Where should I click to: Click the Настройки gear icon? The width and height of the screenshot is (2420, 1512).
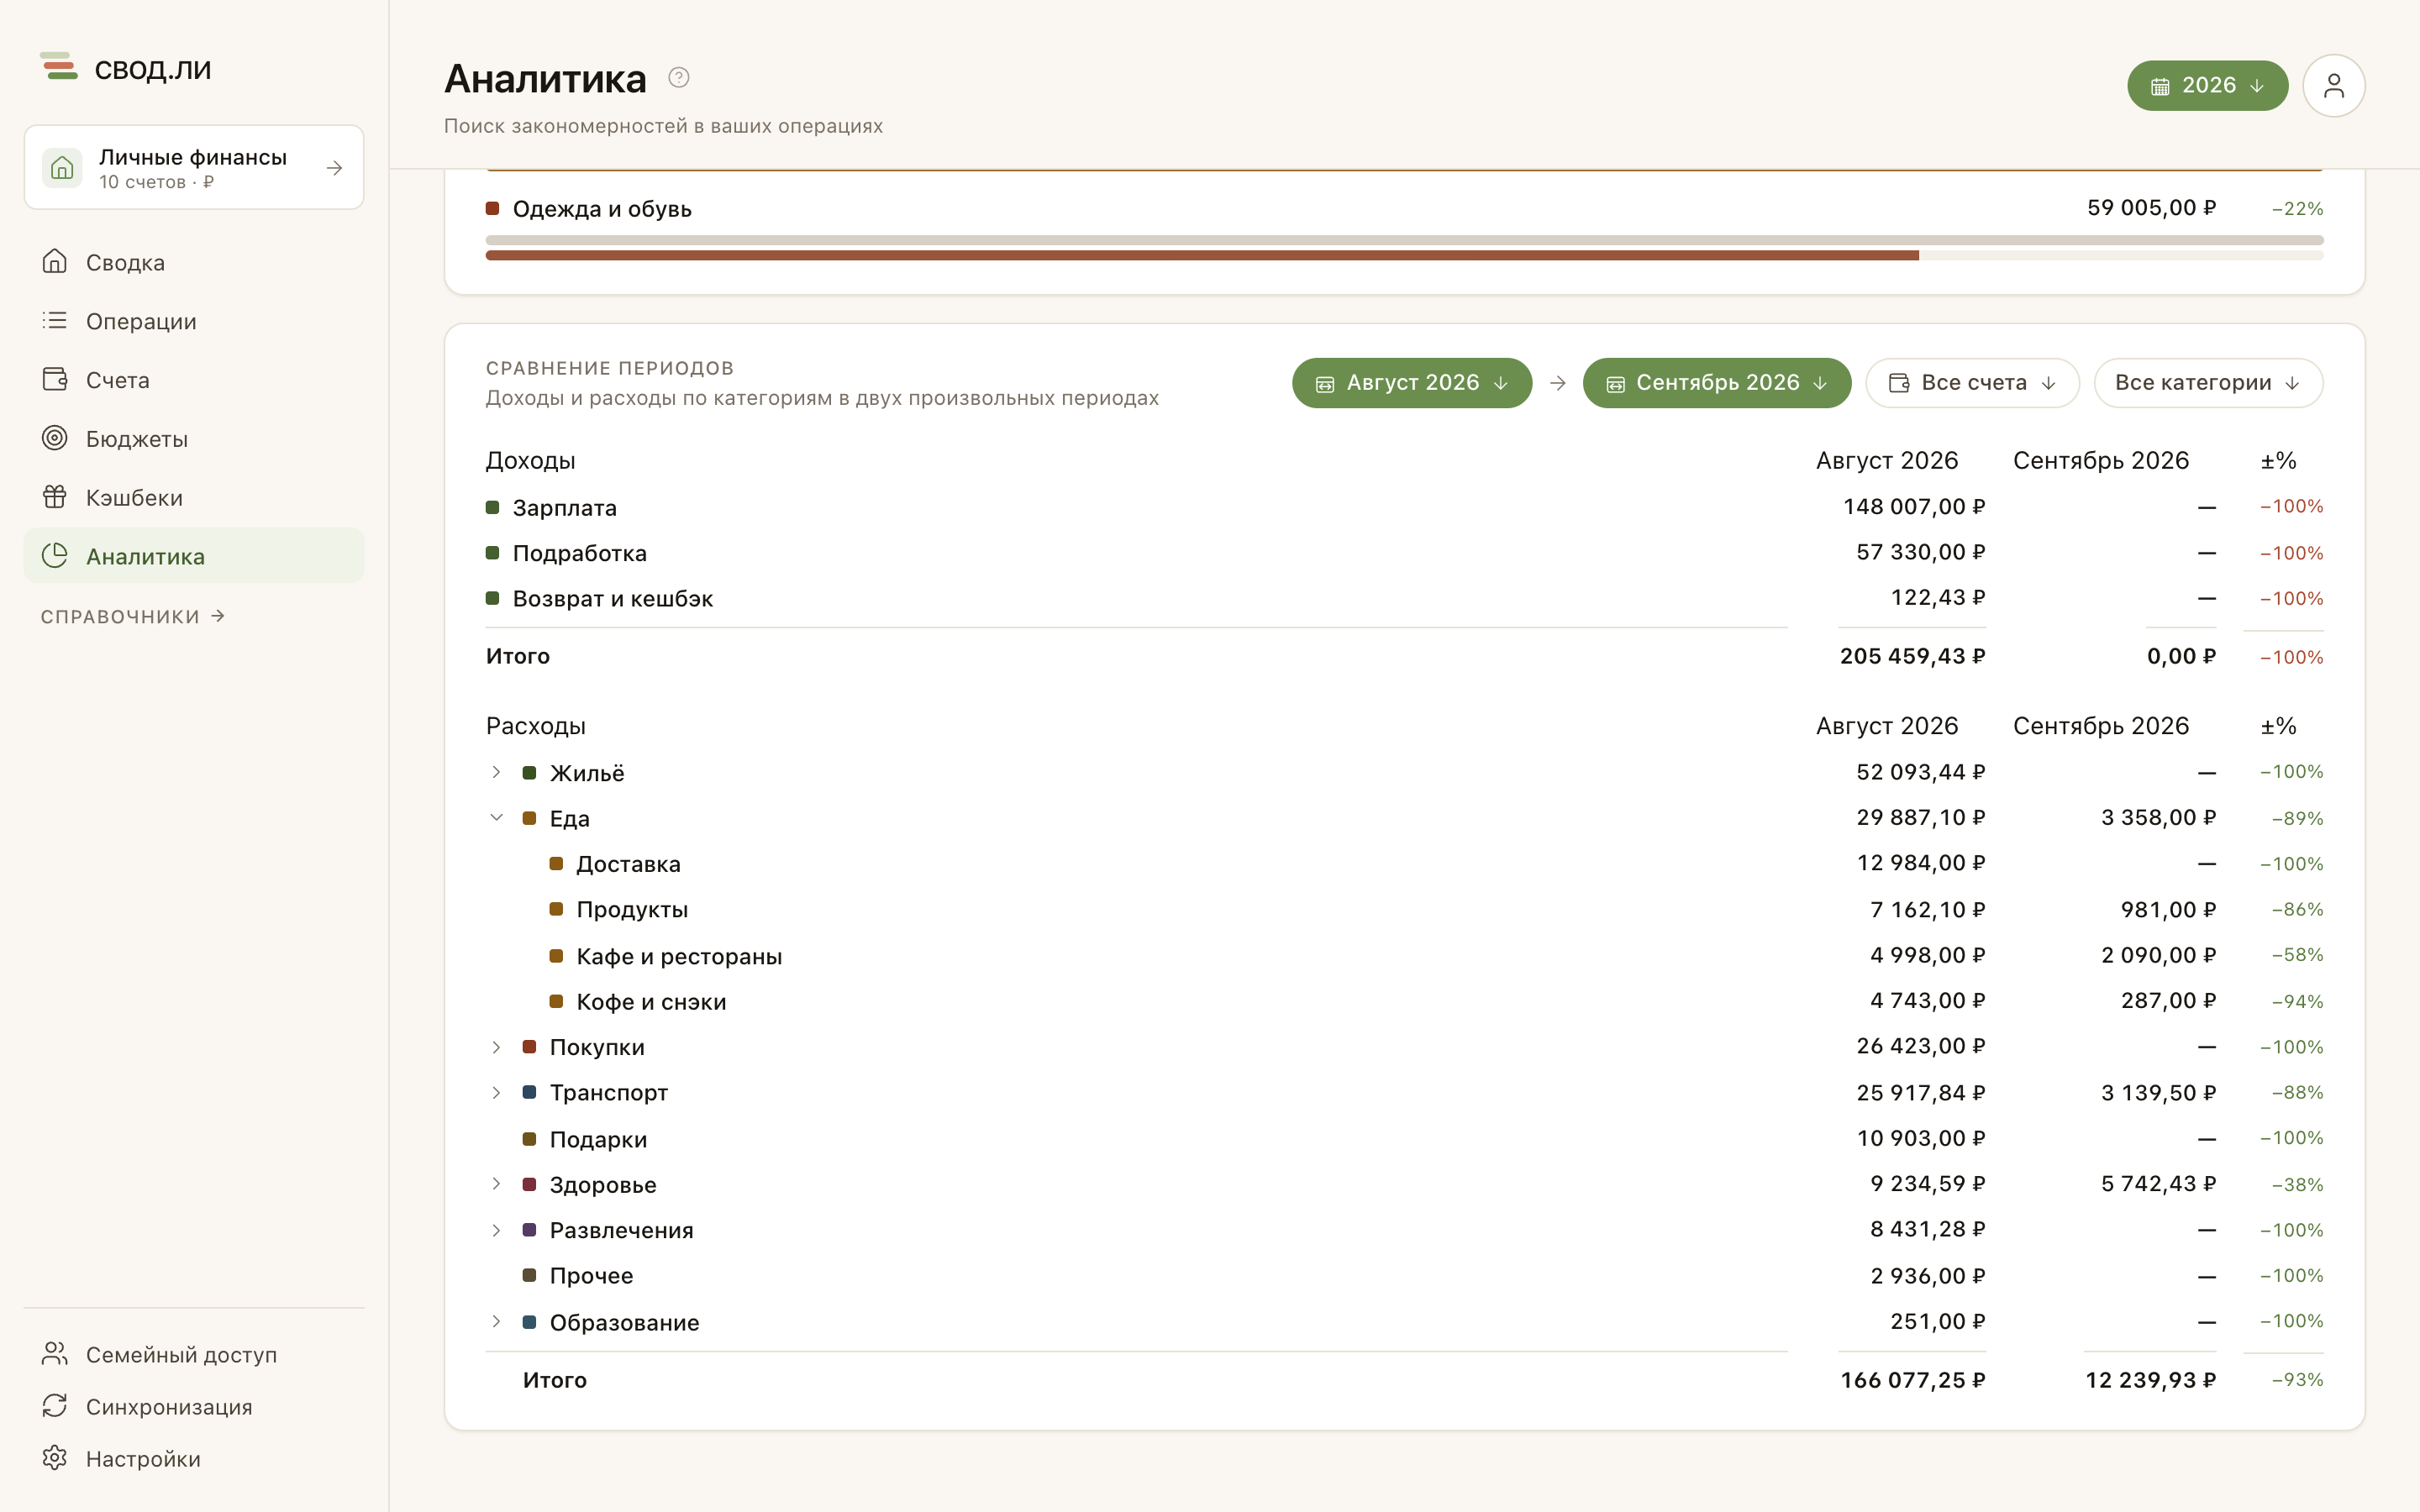[x=55, y=1458]
